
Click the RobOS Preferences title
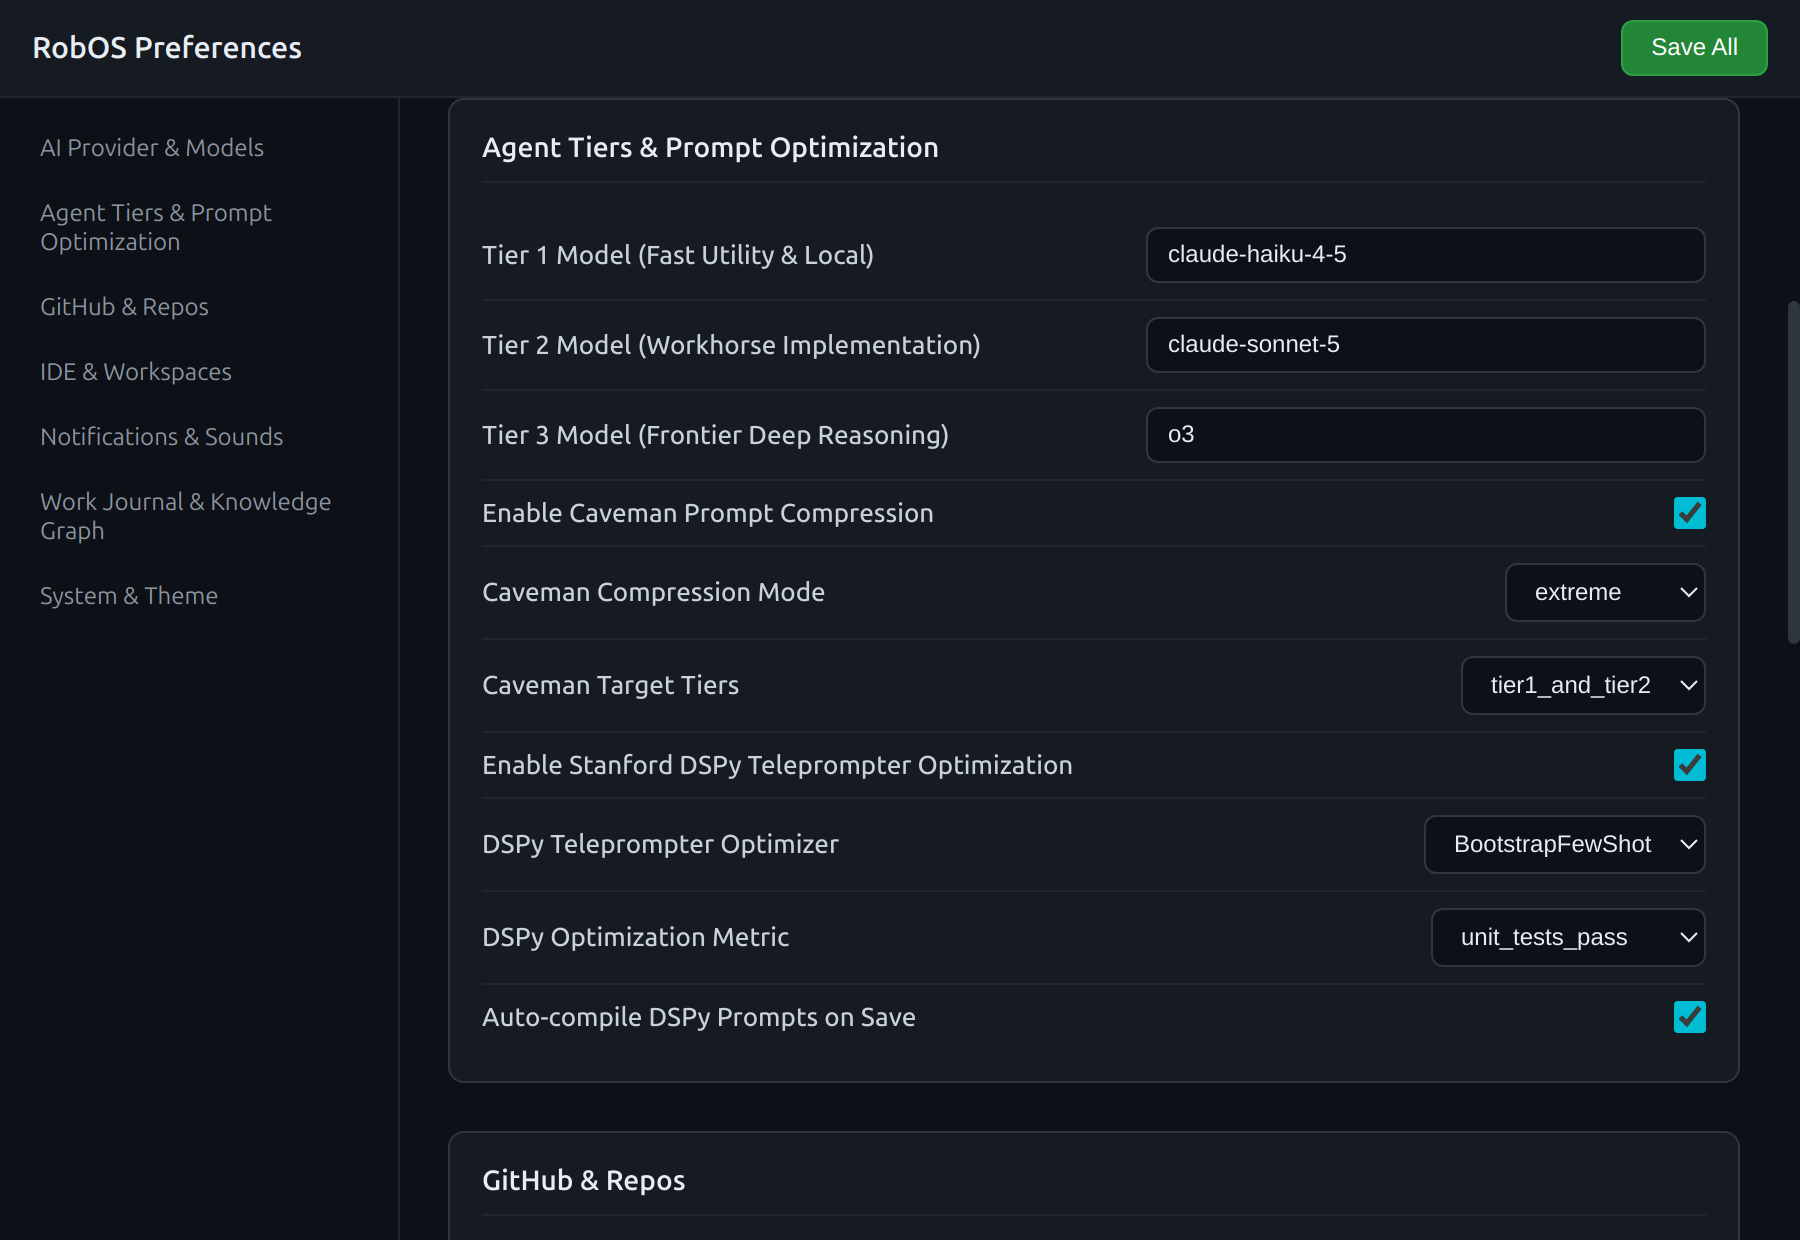point(167,48)
